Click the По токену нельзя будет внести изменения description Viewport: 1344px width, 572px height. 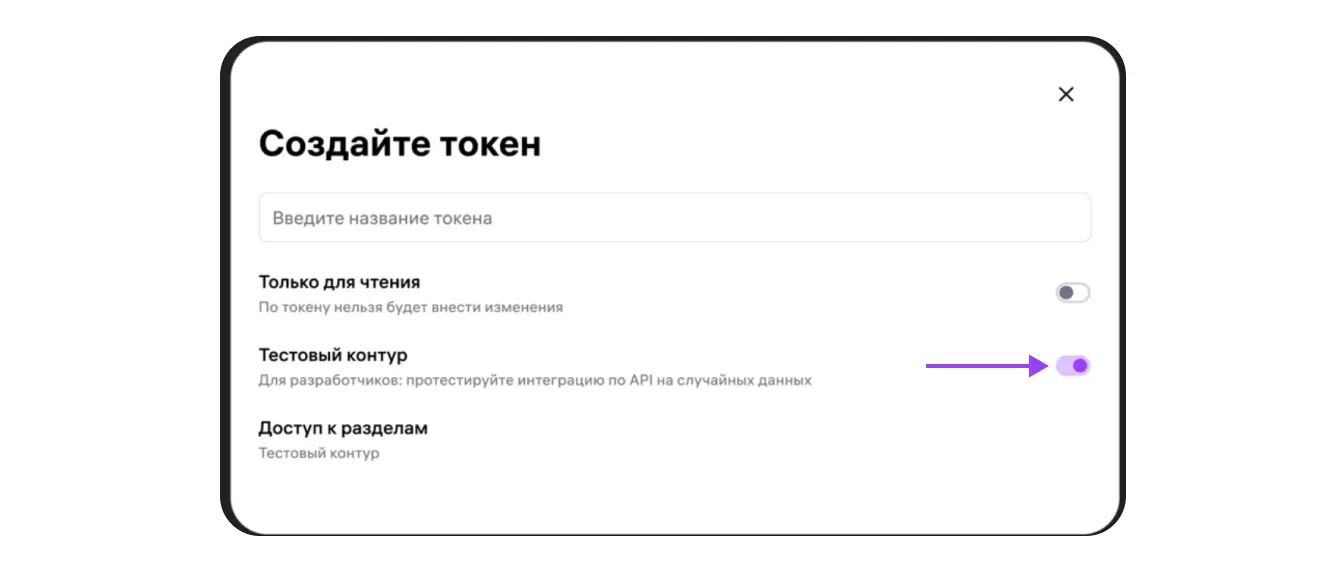click(x=410, y=307)
